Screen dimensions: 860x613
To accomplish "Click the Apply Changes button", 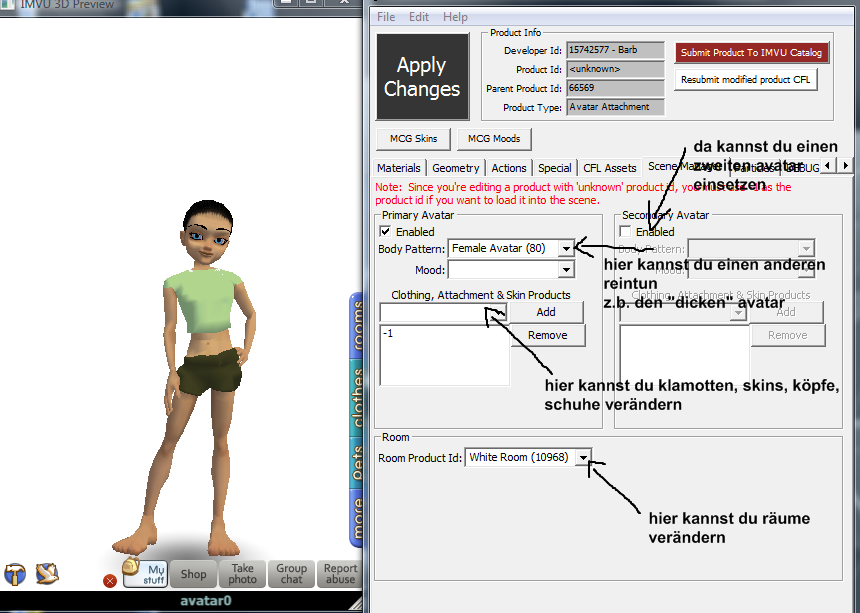I will tap(422, 77).
